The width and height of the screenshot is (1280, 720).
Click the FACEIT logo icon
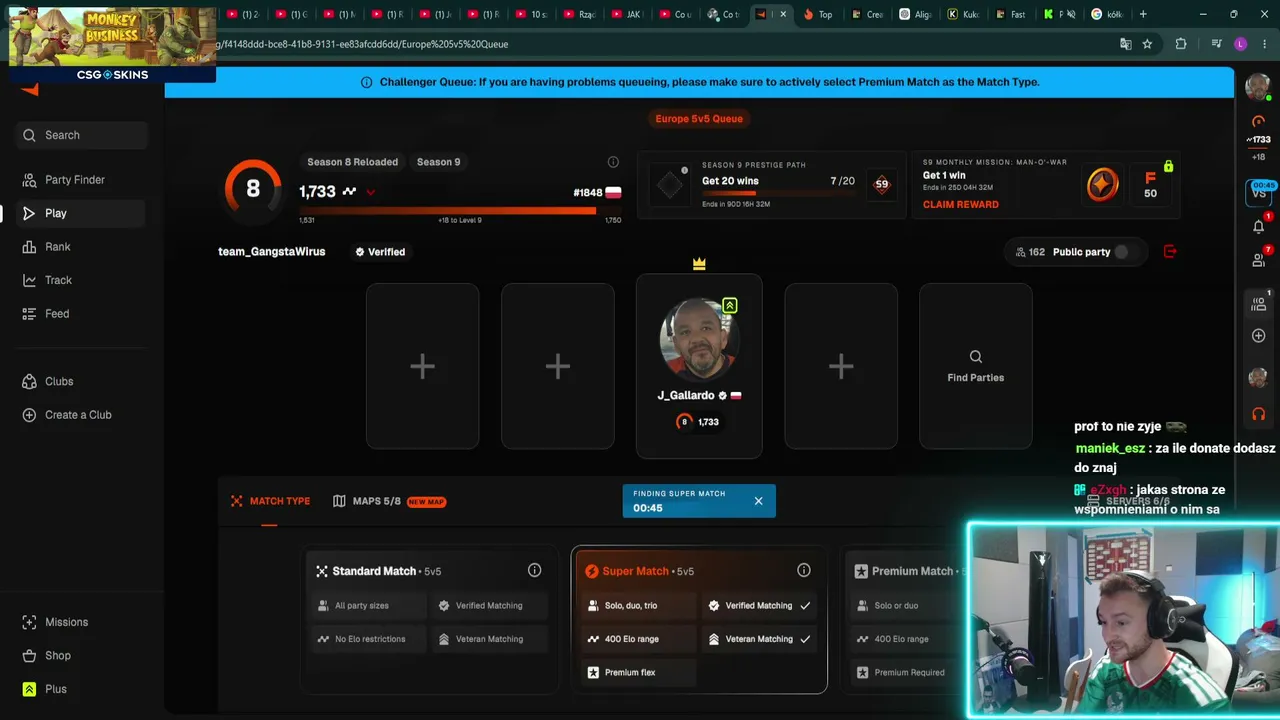click(30, 90)
